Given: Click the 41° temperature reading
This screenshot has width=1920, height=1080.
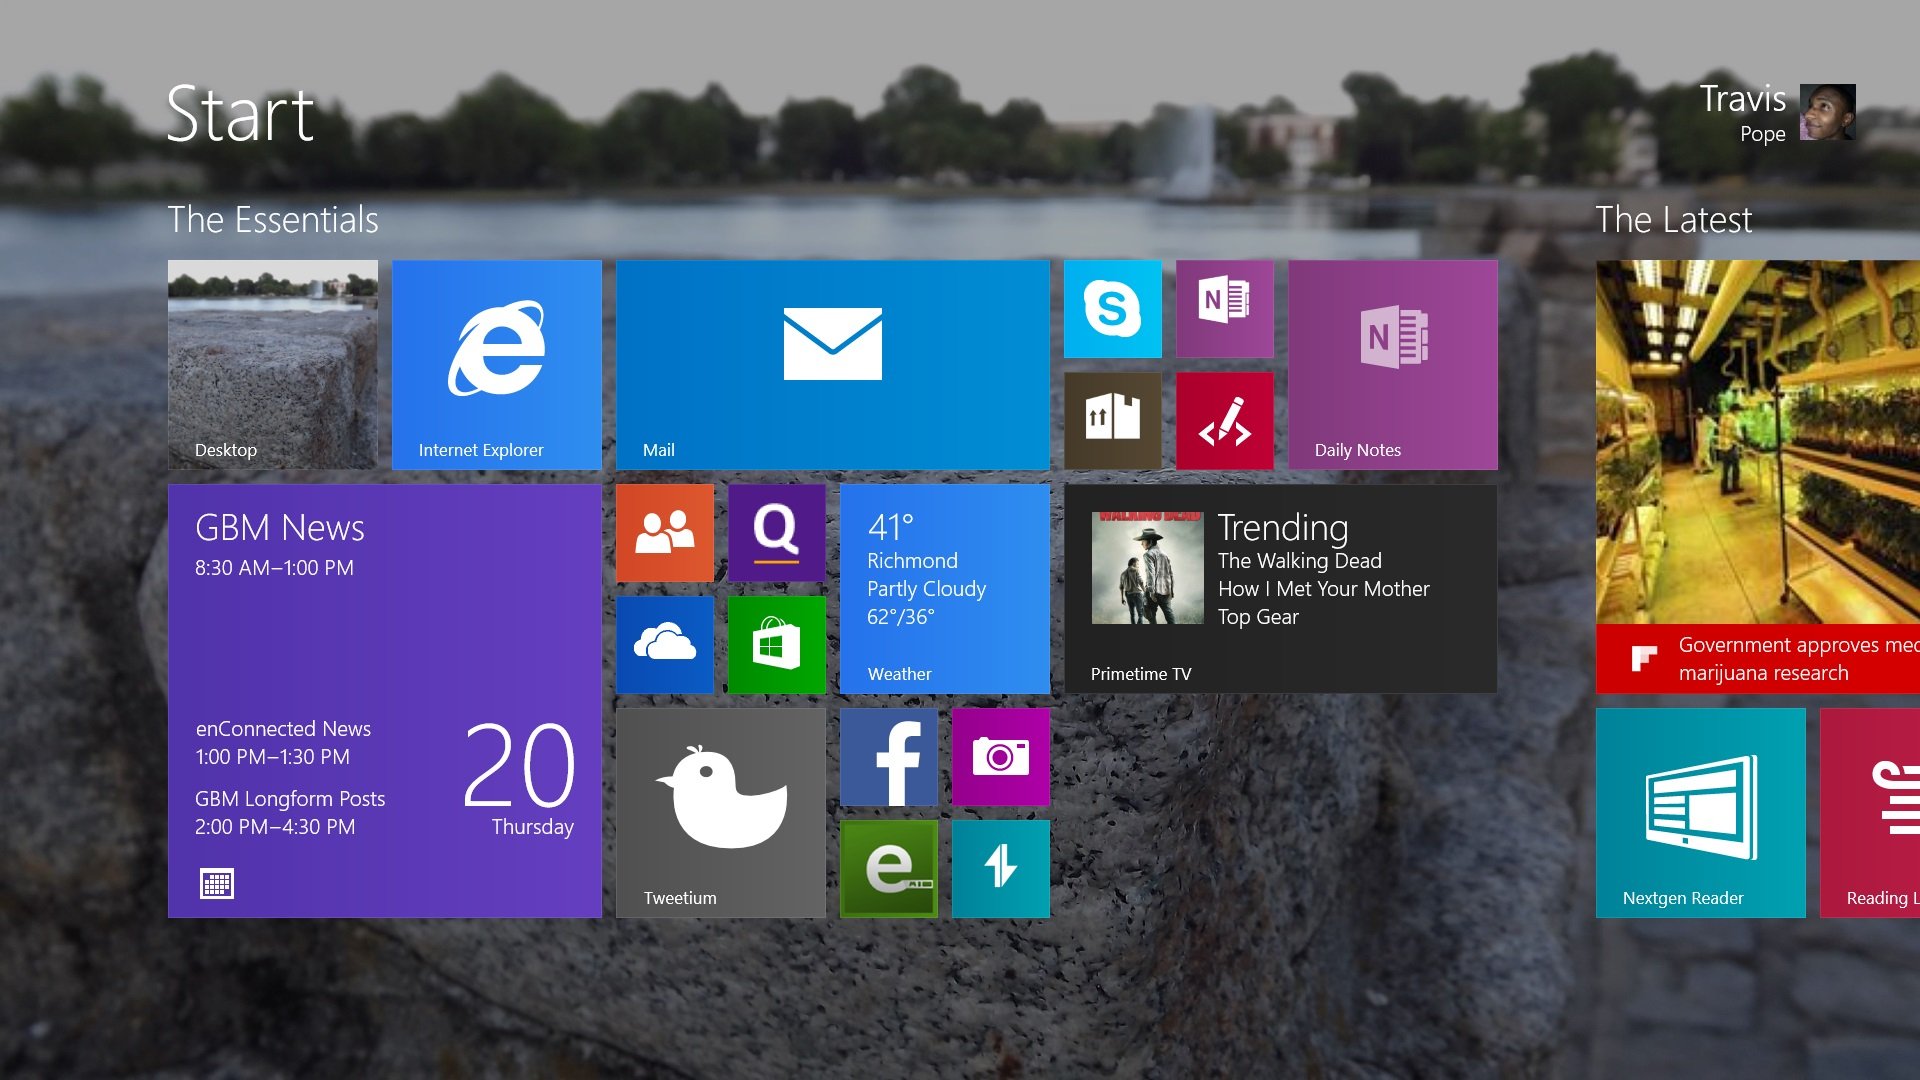Looking at the screenshot, I should point(891,527).
